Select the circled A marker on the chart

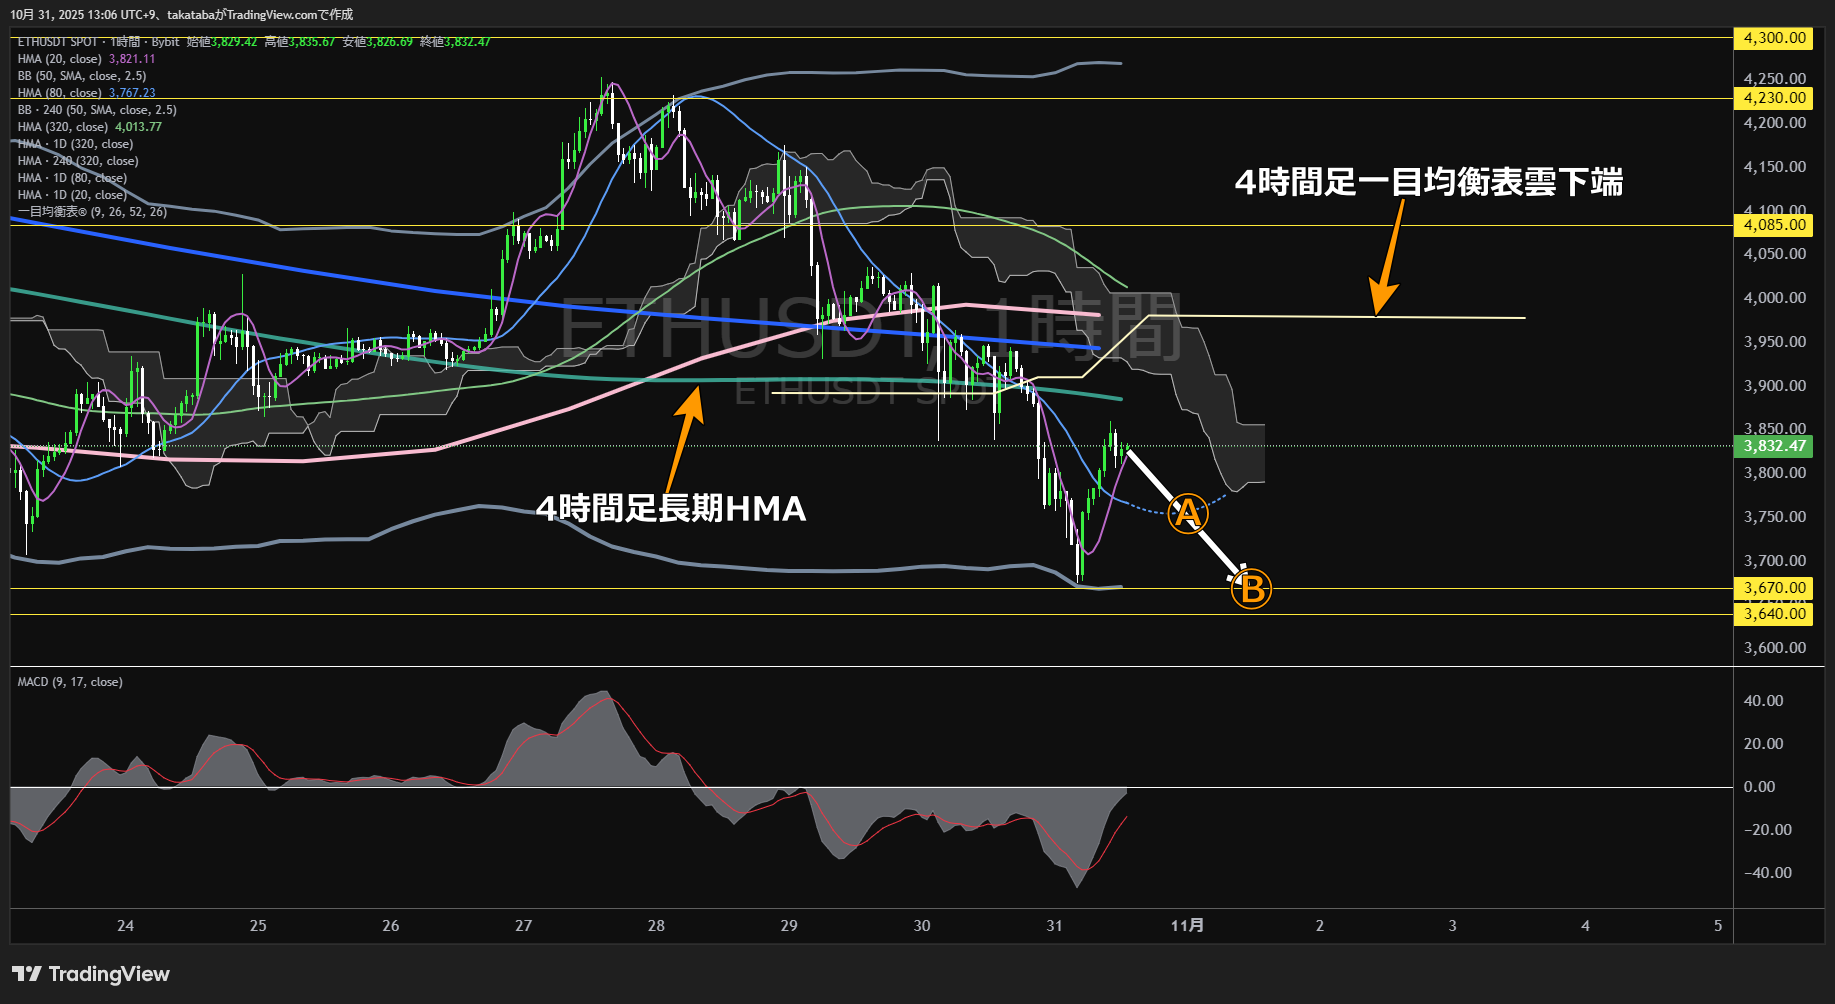1188,513
